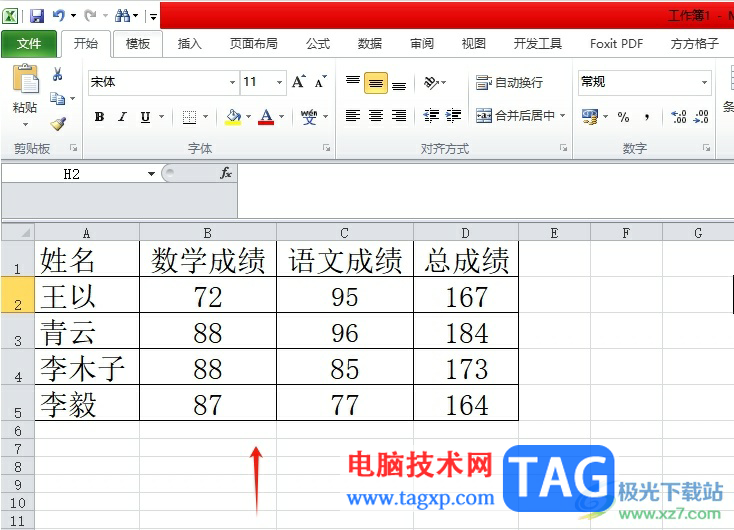Screen dimensions: 734x530
Task: Switch to the 数据 tab
Action: click(x=370, y=44)
